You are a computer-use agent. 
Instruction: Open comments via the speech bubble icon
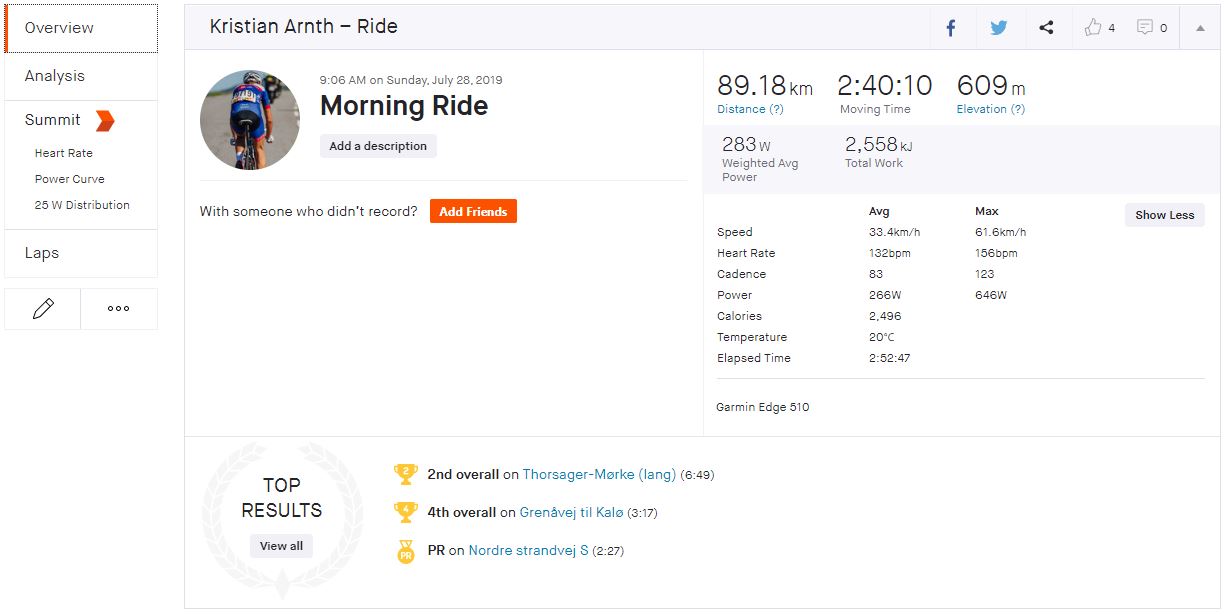click(1146, 28)
